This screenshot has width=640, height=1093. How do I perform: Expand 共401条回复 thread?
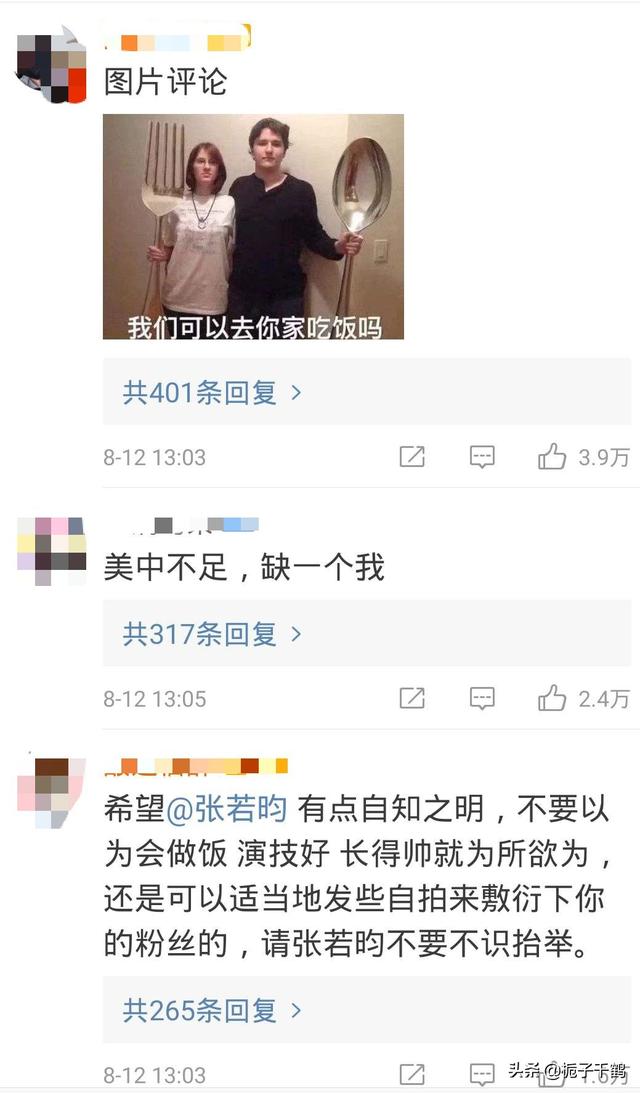pos(367,392)
